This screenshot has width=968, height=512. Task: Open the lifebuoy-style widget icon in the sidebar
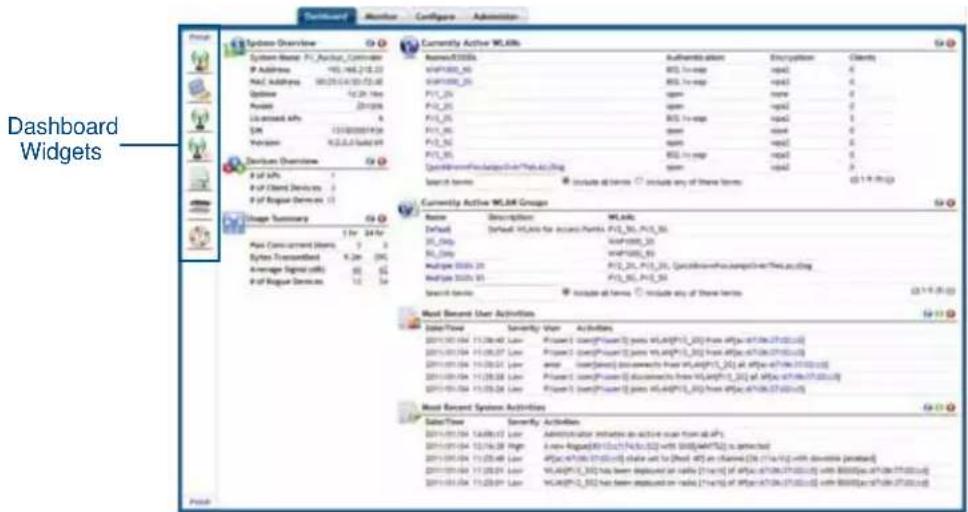199,238
